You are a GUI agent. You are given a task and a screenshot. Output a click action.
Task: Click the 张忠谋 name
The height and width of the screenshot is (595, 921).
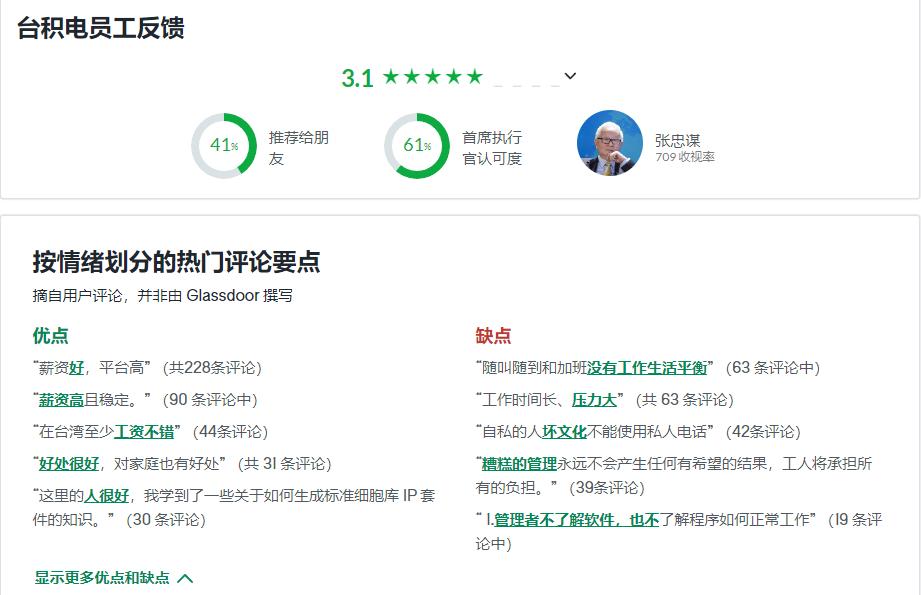pos(677,140)
